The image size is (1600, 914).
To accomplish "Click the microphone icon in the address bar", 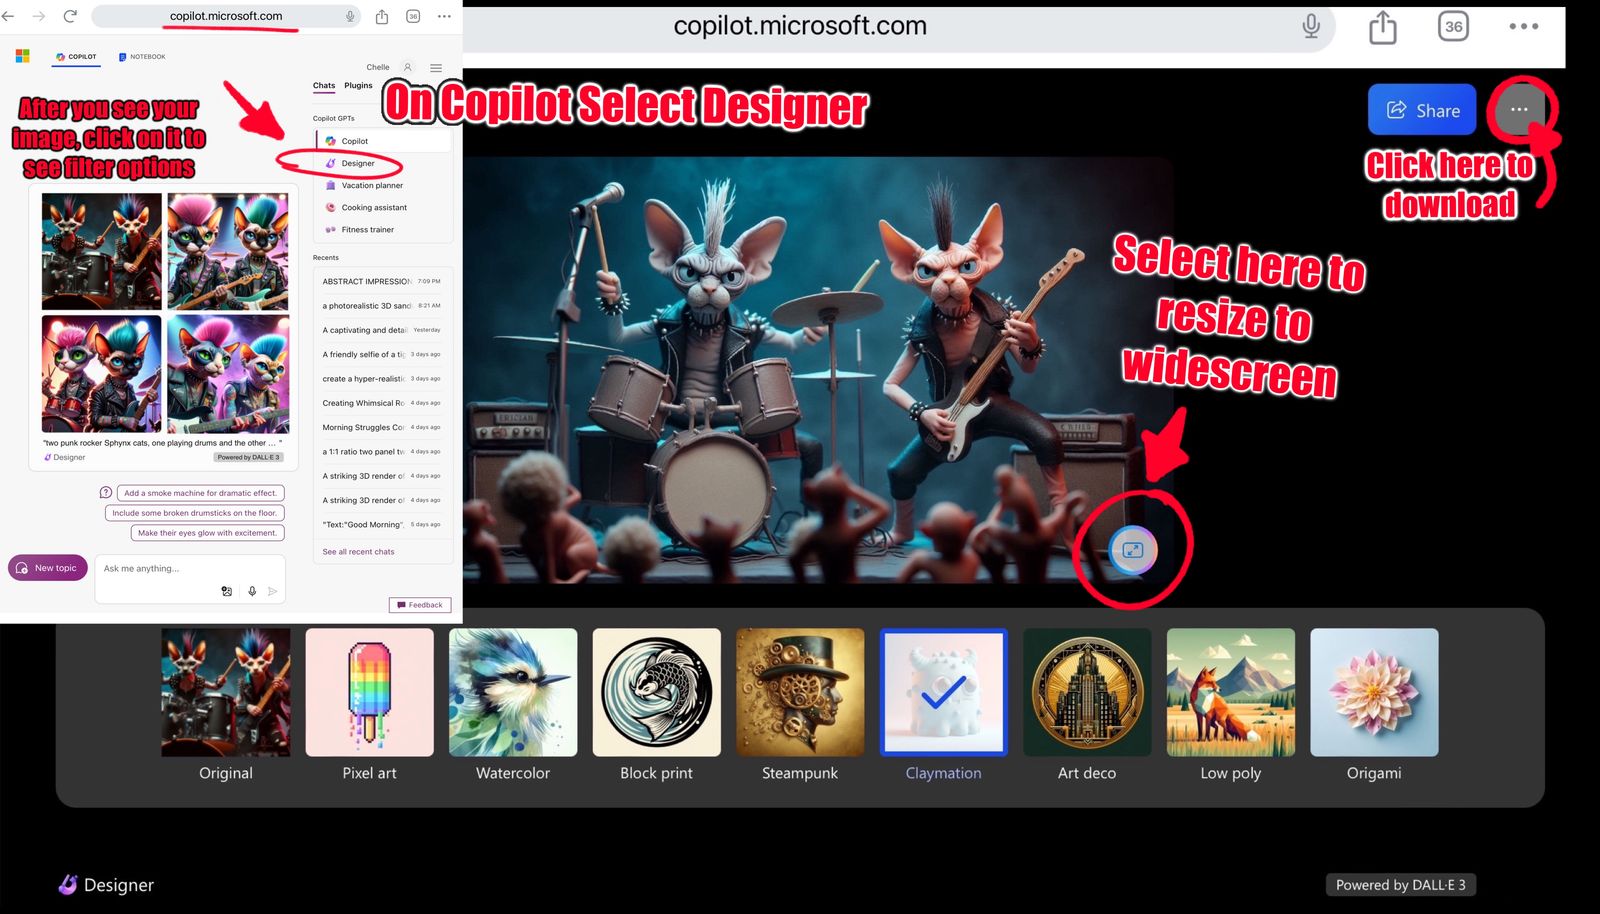I will tap(350, 15).
